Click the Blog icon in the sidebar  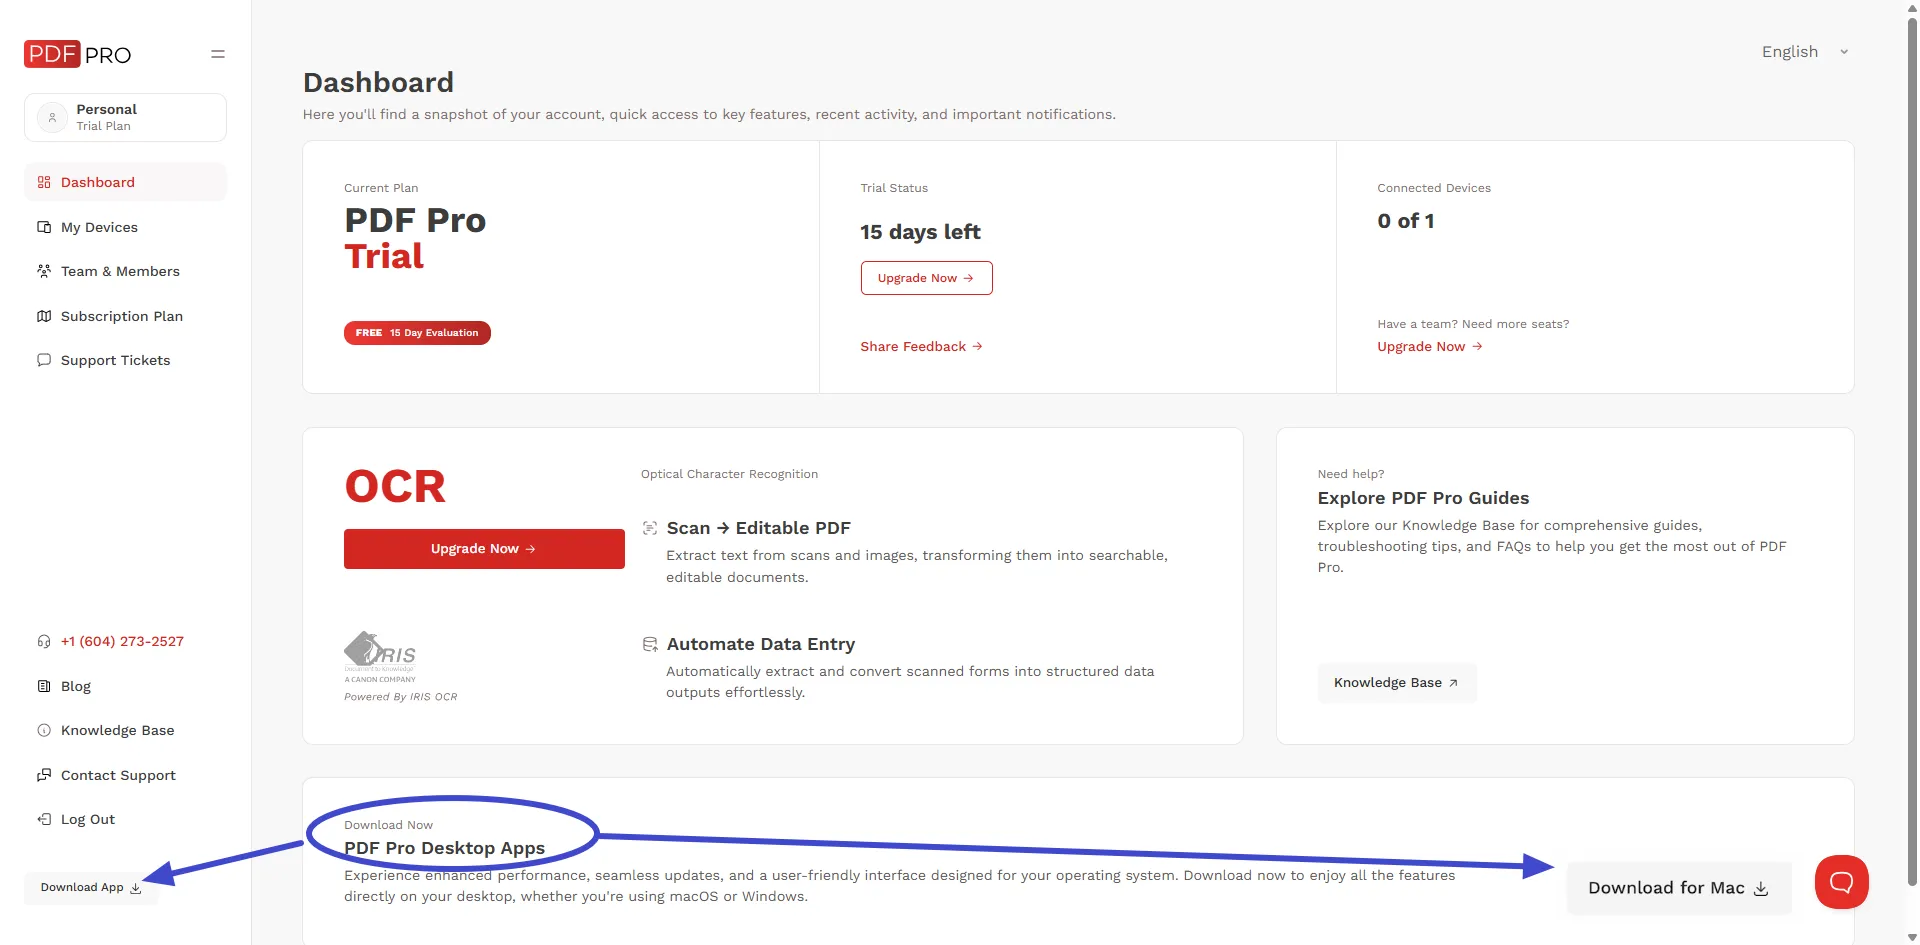[44, 686]
